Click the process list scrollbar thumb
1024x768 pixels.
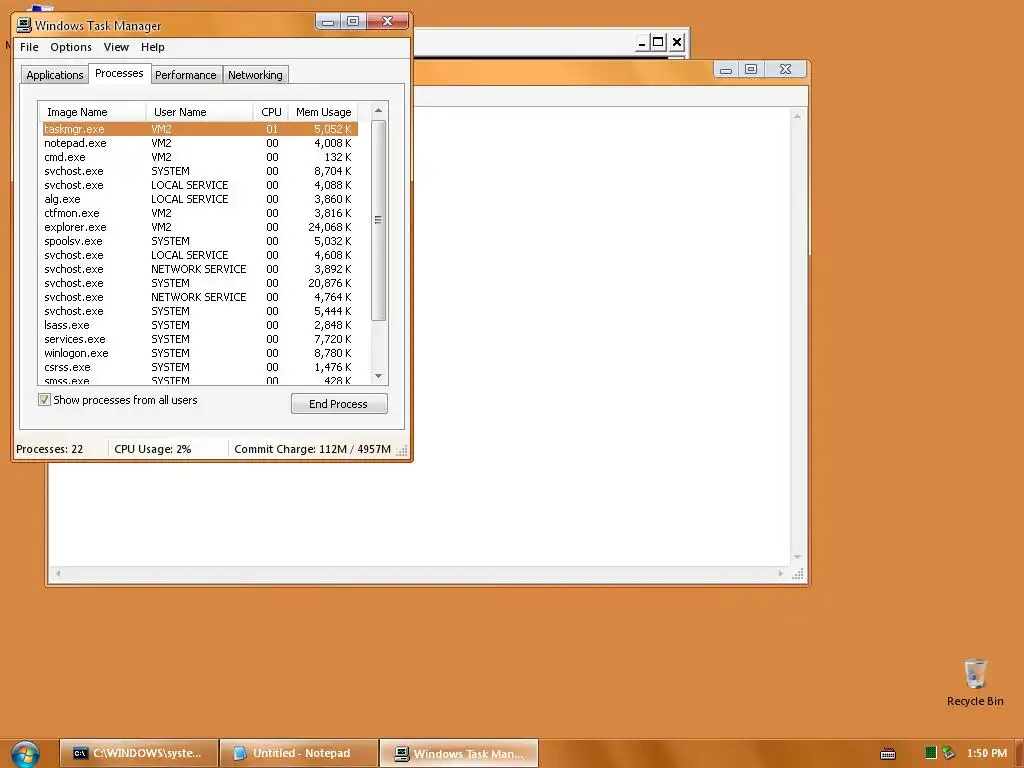(378, 220)
